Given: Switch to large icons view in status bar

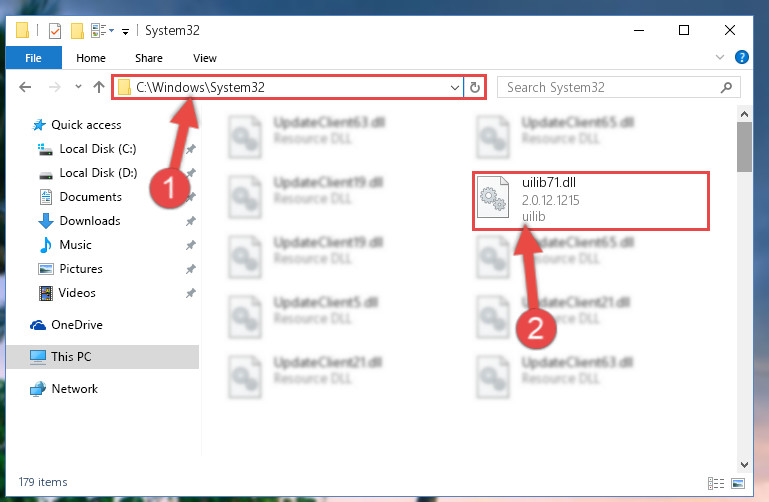Looking at the screenshot, I should click(x=738, y=483).
